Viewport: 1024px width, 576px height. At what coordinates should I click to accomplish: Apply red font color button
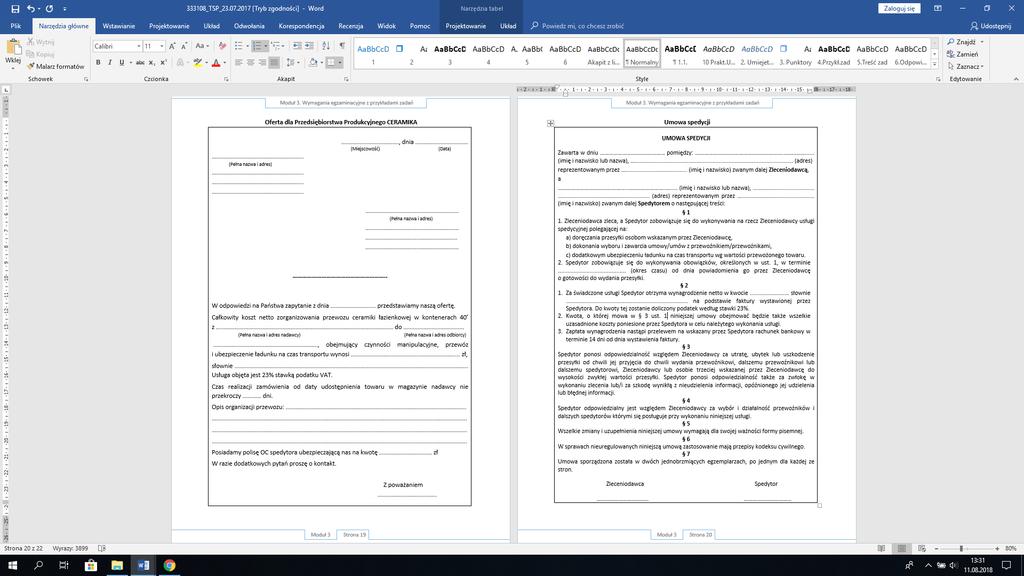click(216, 63)
